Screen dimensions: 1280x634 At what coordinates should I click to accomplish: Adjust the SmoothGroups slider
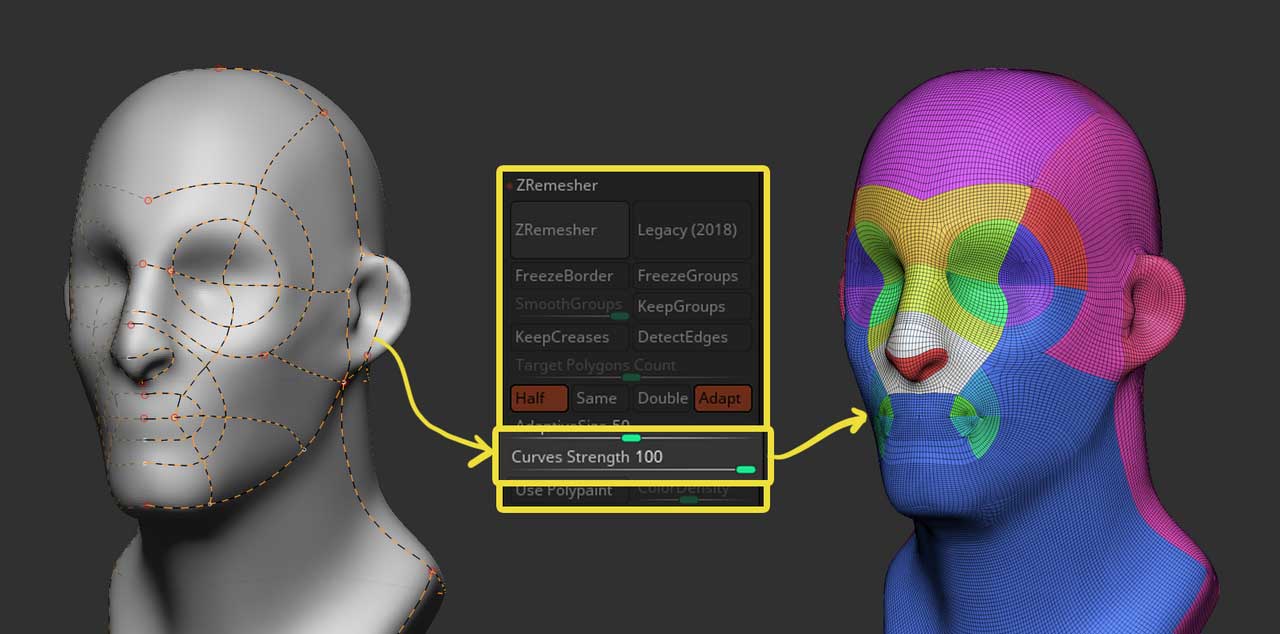(569, 306)
